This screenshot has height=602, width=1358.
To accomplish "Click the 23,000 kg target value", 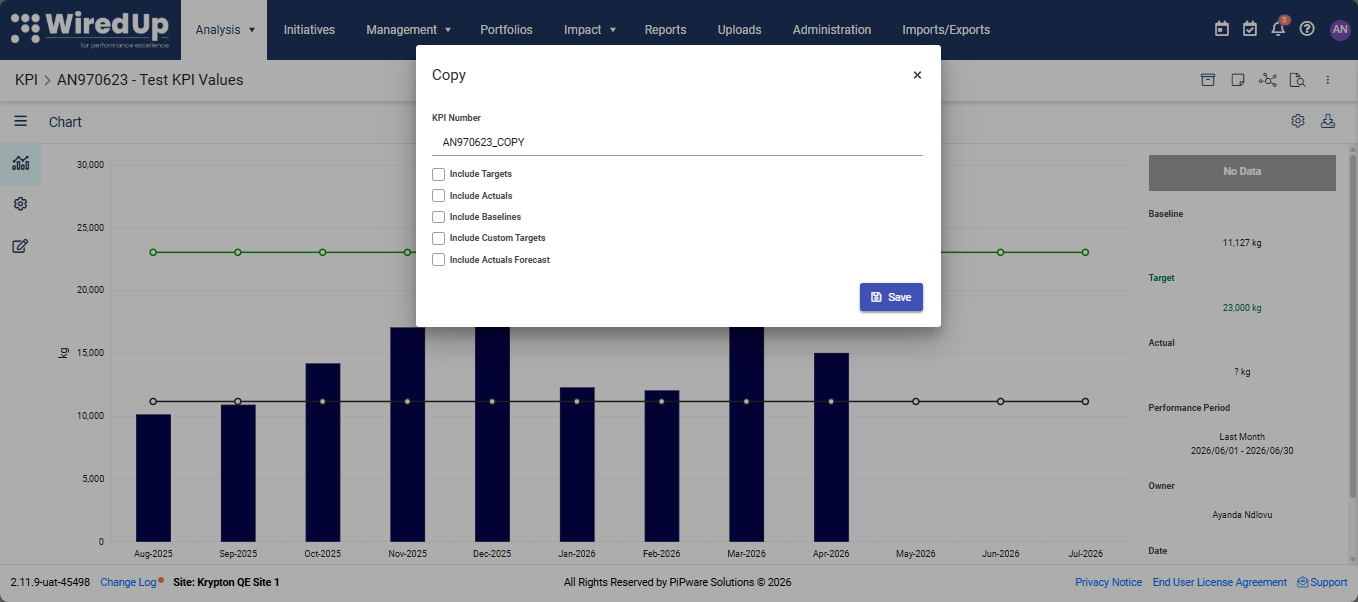I will (x=1242, y=308).
